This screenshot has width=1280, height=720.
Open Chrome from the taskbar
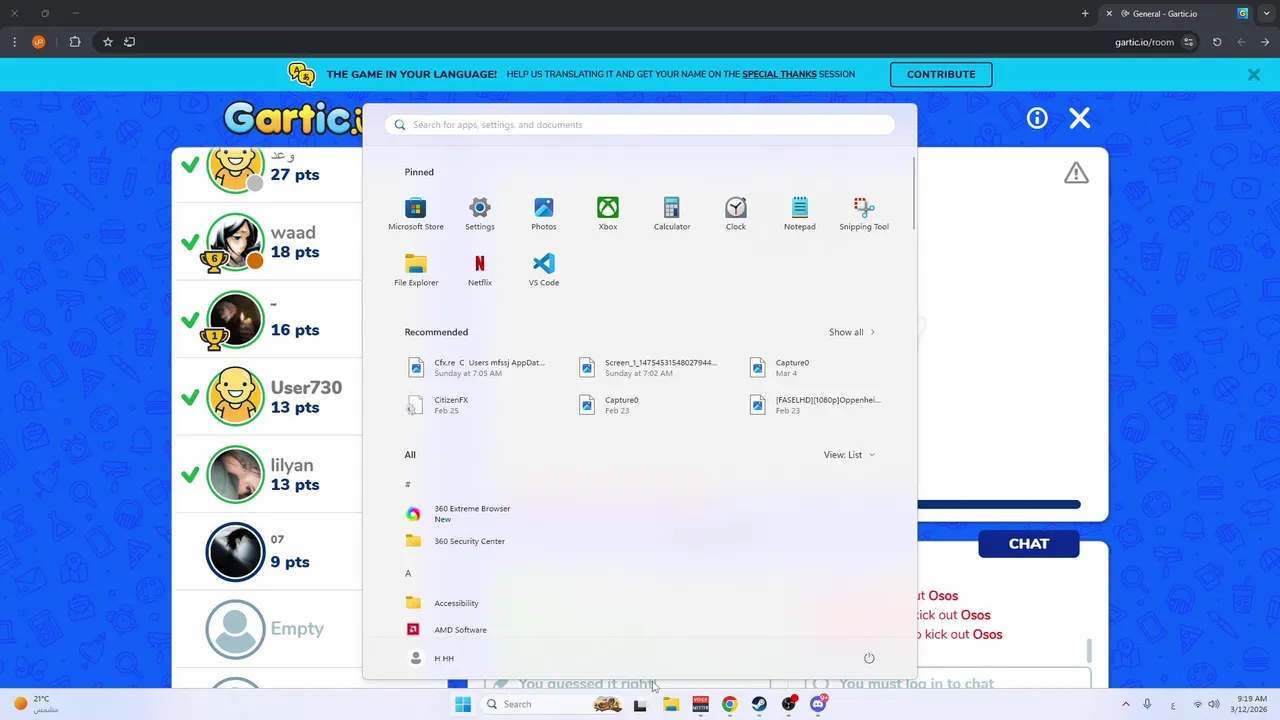coord(730,704)
